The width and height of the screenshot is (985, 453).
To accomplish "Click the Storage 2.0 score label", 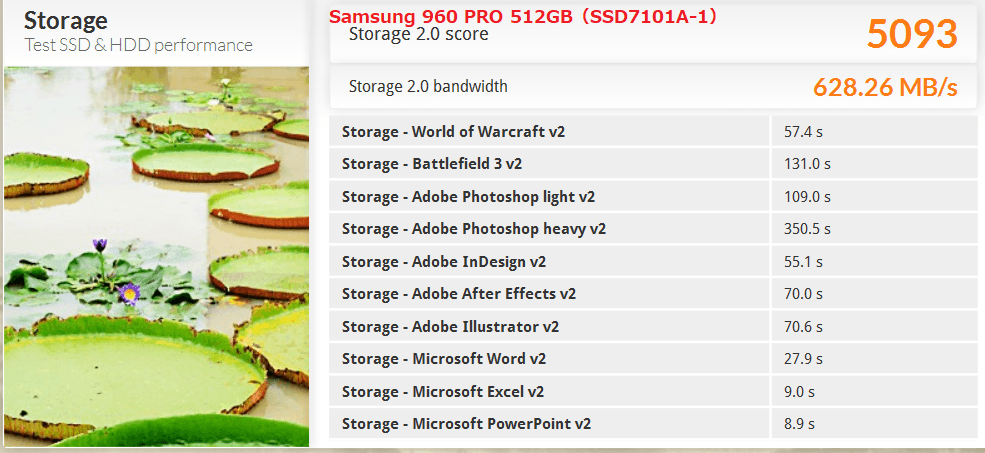I will click(418, 34).
